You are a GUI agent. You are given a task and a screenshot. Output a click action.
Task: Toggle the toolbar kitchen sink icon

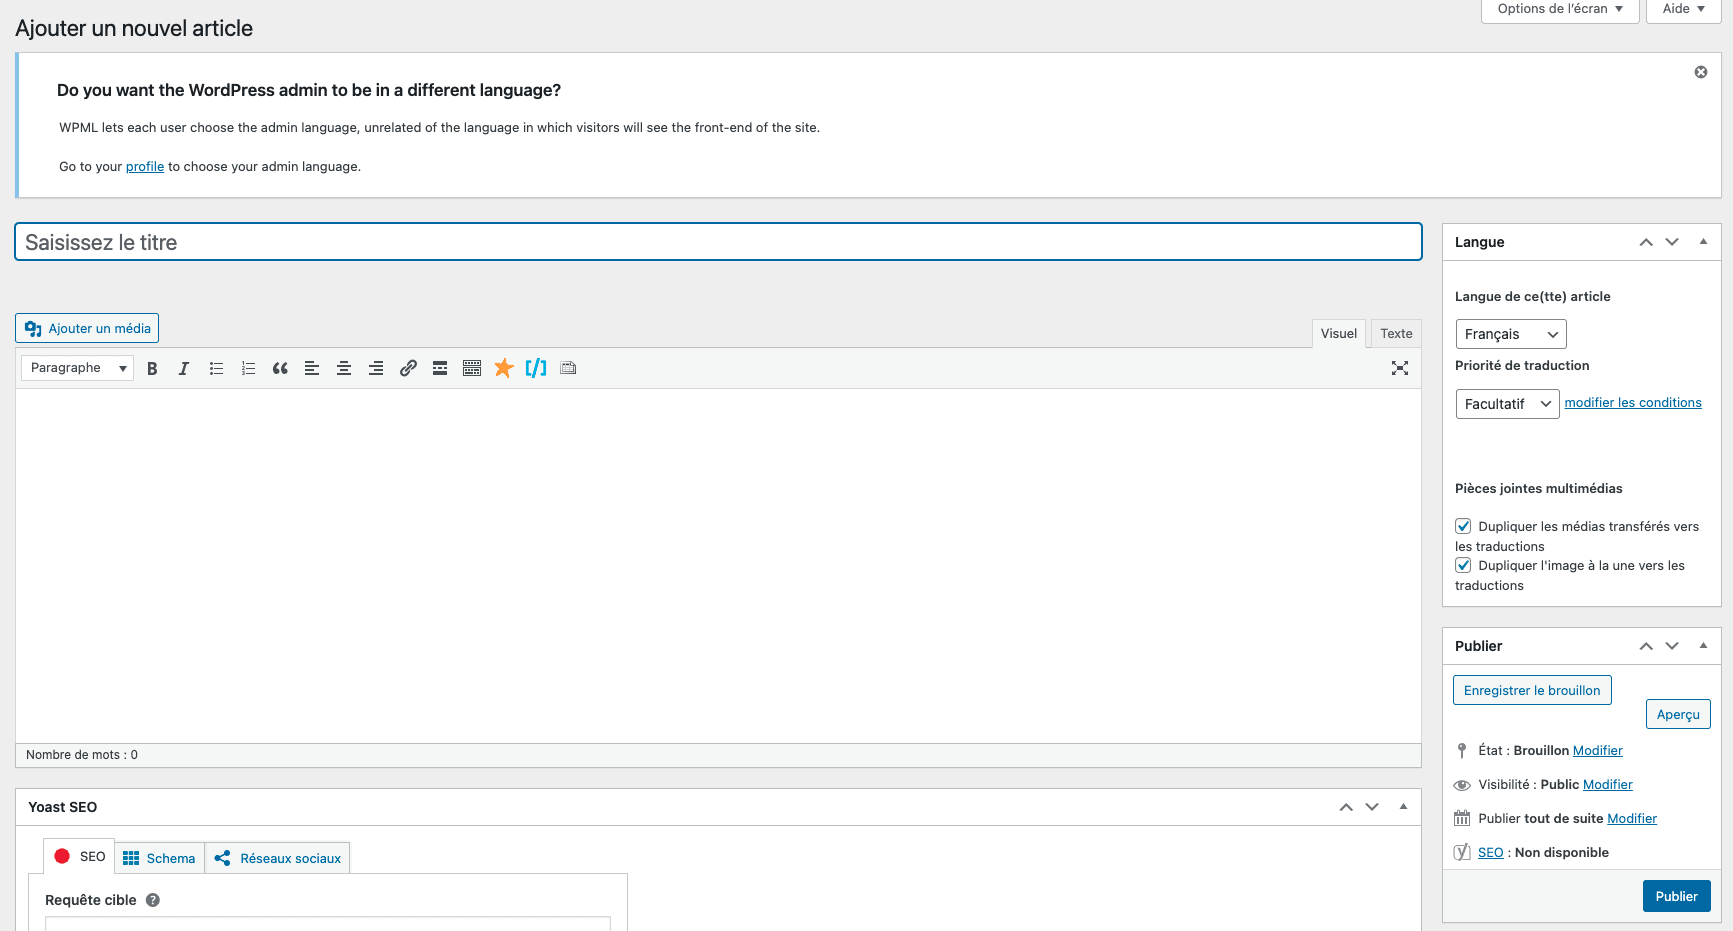(x=472, y=368)
